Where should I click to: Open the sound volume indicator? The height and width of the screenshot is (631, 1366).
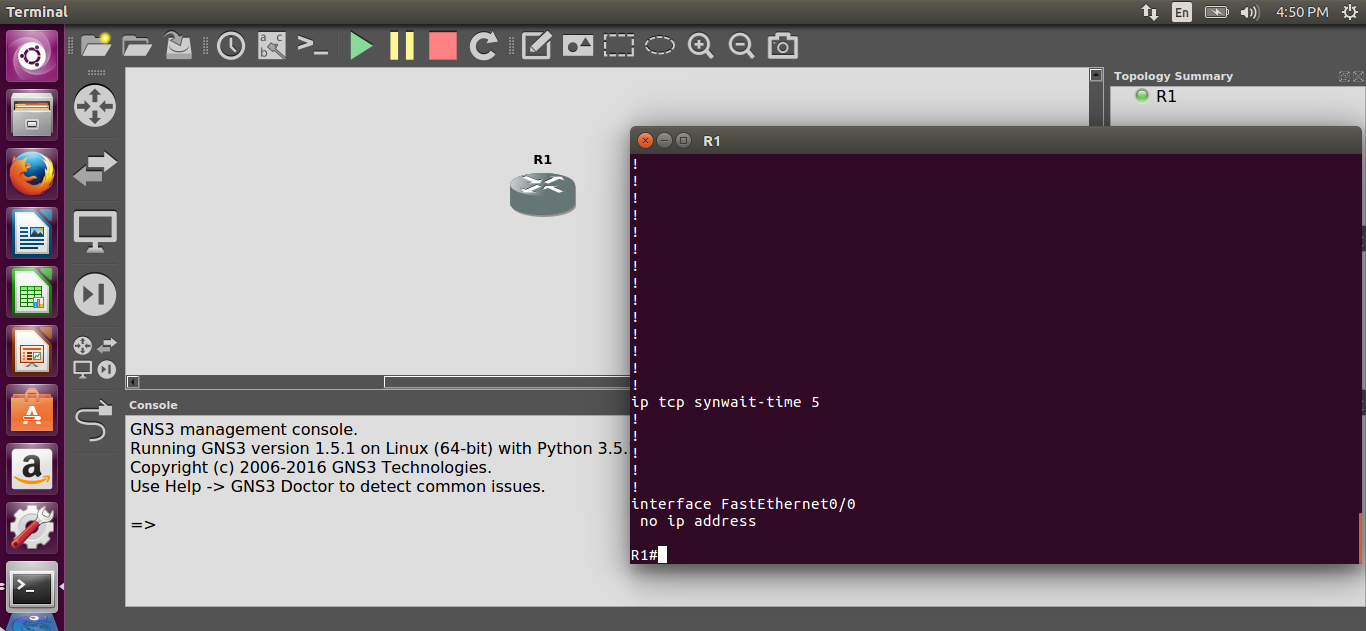(x=1249, y=12)
